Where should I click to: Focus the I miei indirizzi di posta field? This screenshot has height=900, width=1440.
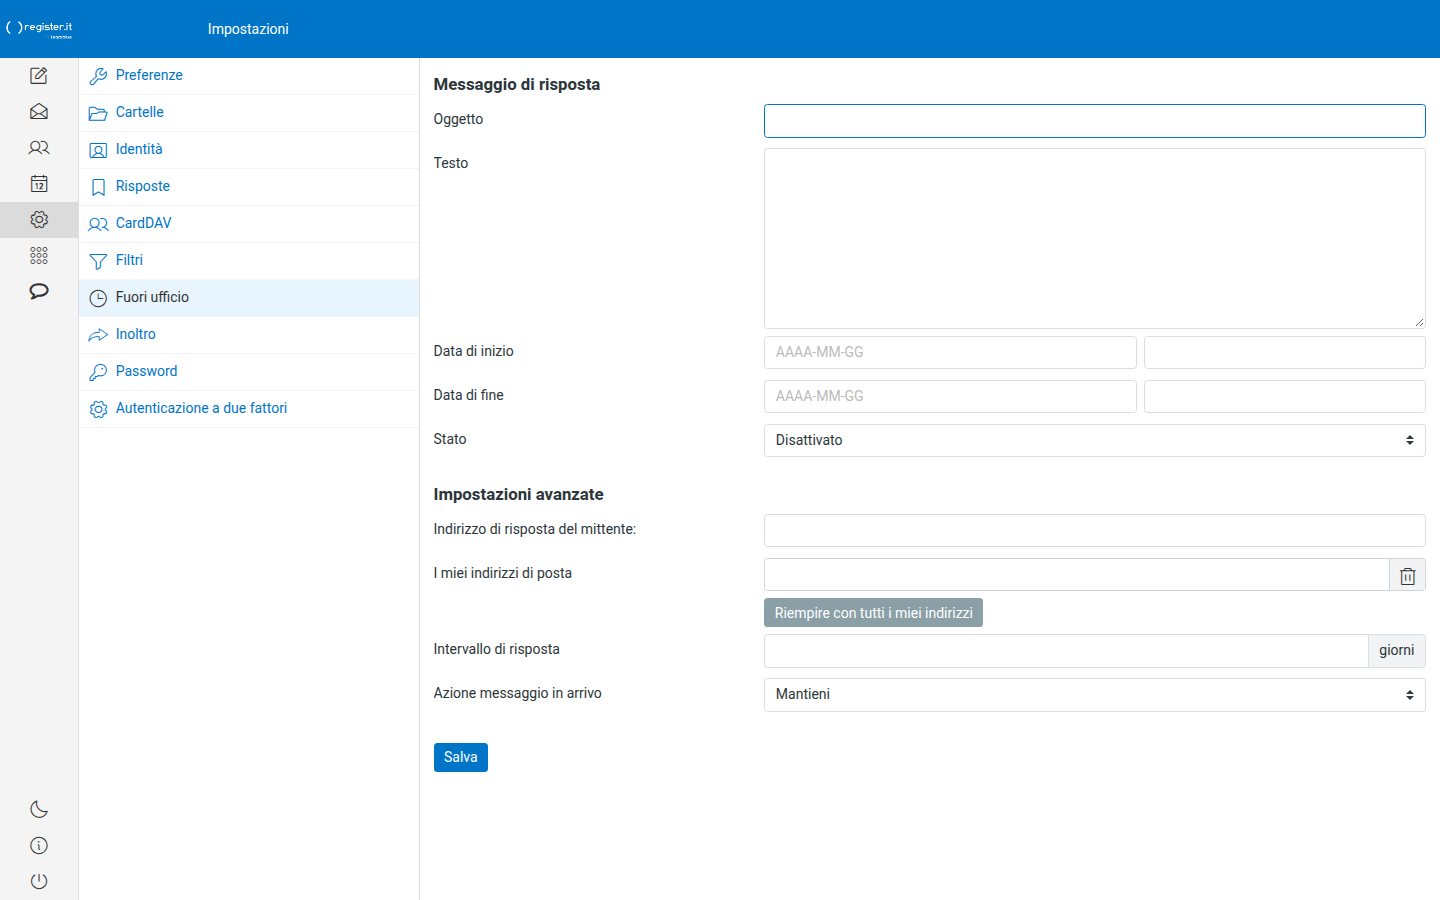pyautogui.click(x=1077, y=575)
